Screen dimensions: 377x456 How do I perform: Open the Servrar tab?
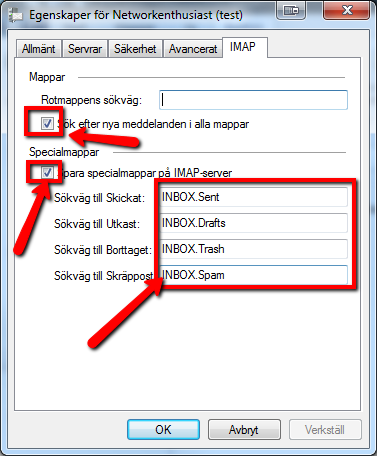(x=85, y=49)
